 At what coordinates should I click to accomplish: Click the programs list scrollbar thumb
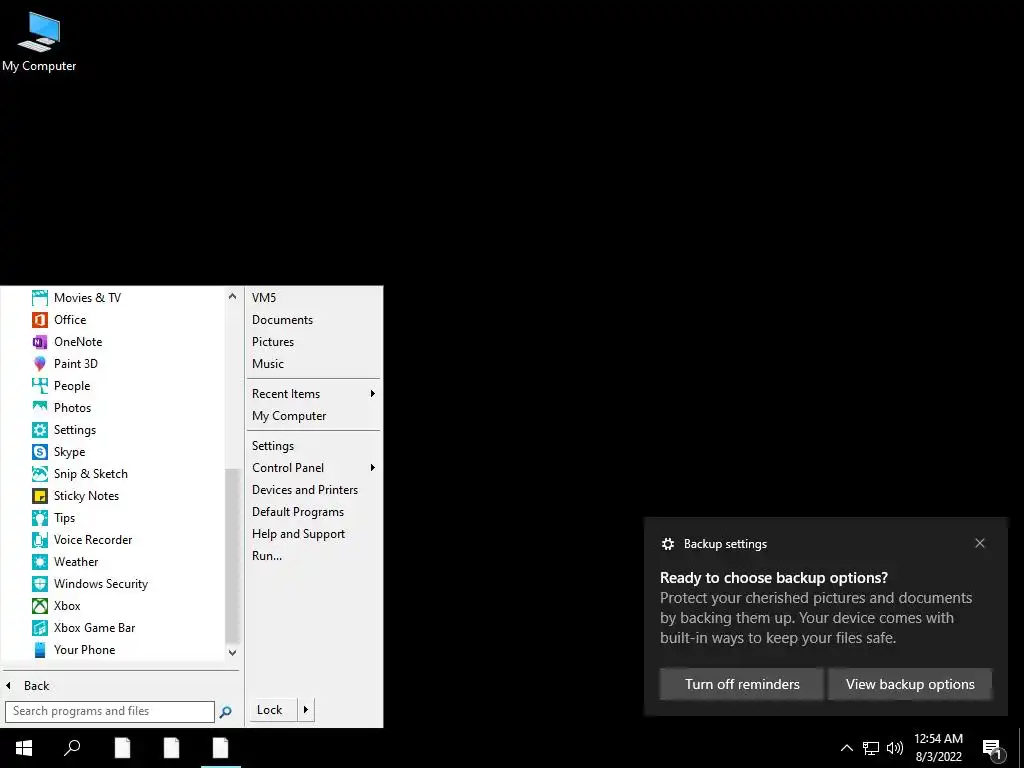[x=232, y=556]
